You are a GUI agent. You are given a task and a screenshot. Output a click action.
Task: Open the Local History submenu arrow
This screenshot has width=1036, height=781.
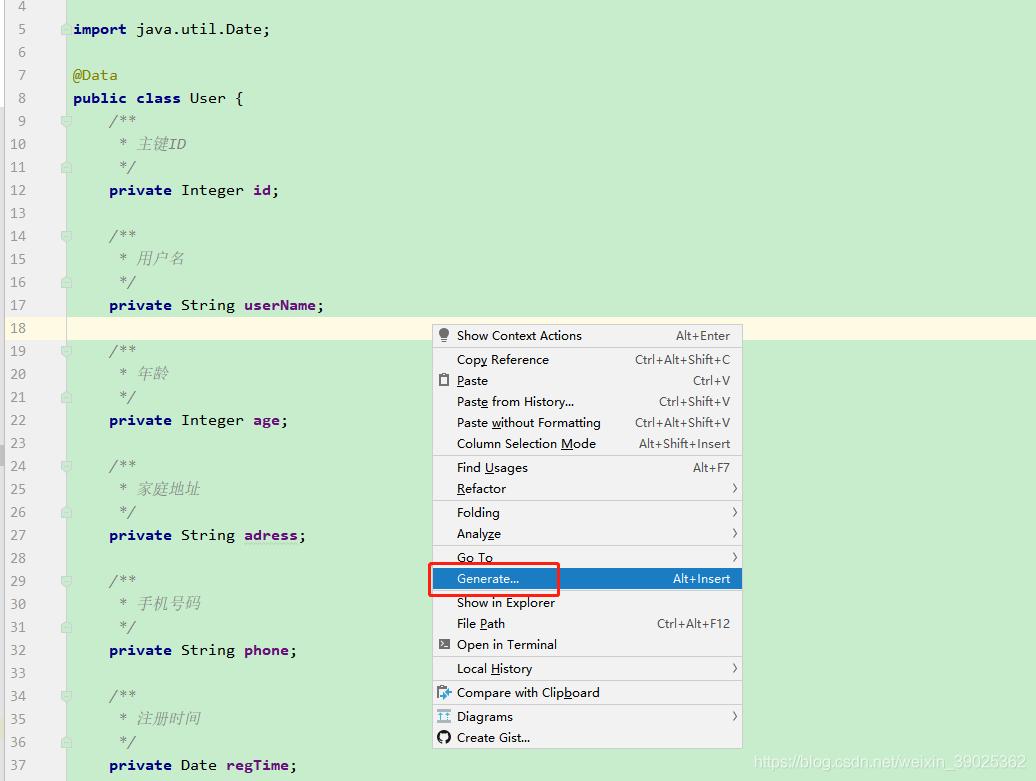tap(734, 668)
